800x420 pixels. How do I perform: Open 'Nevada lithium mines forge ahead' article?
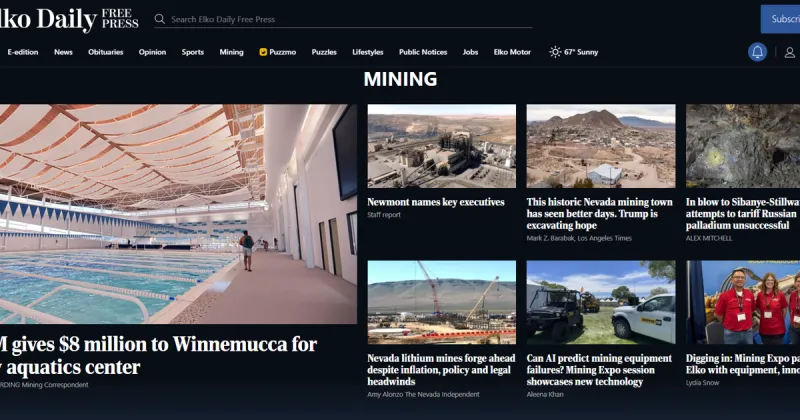pyautogui.click(x=441, y=370)
